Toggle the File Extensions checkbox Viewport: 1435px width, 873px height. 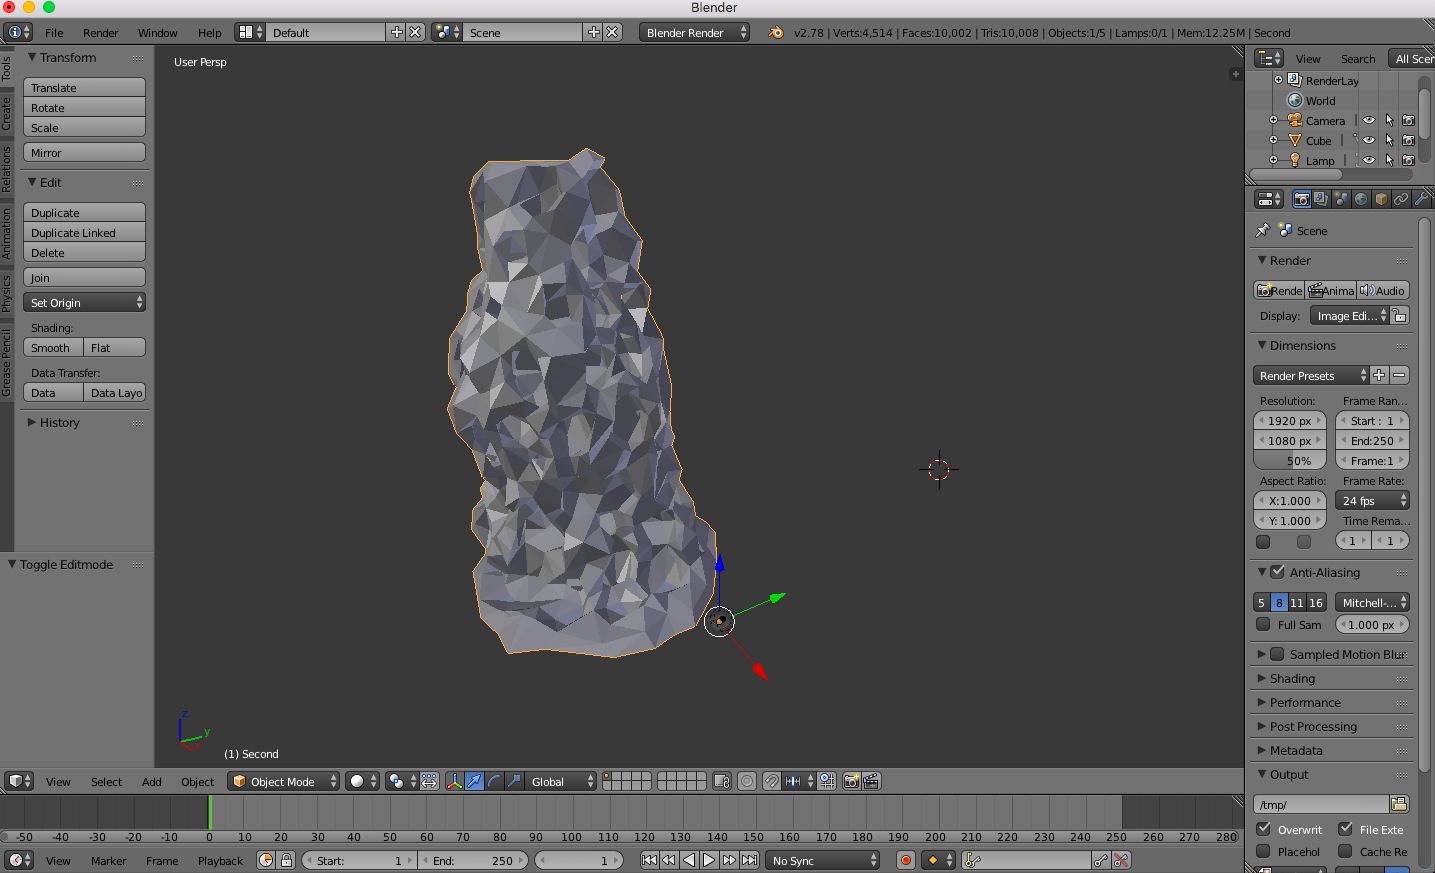click(x=1346, y=829)
